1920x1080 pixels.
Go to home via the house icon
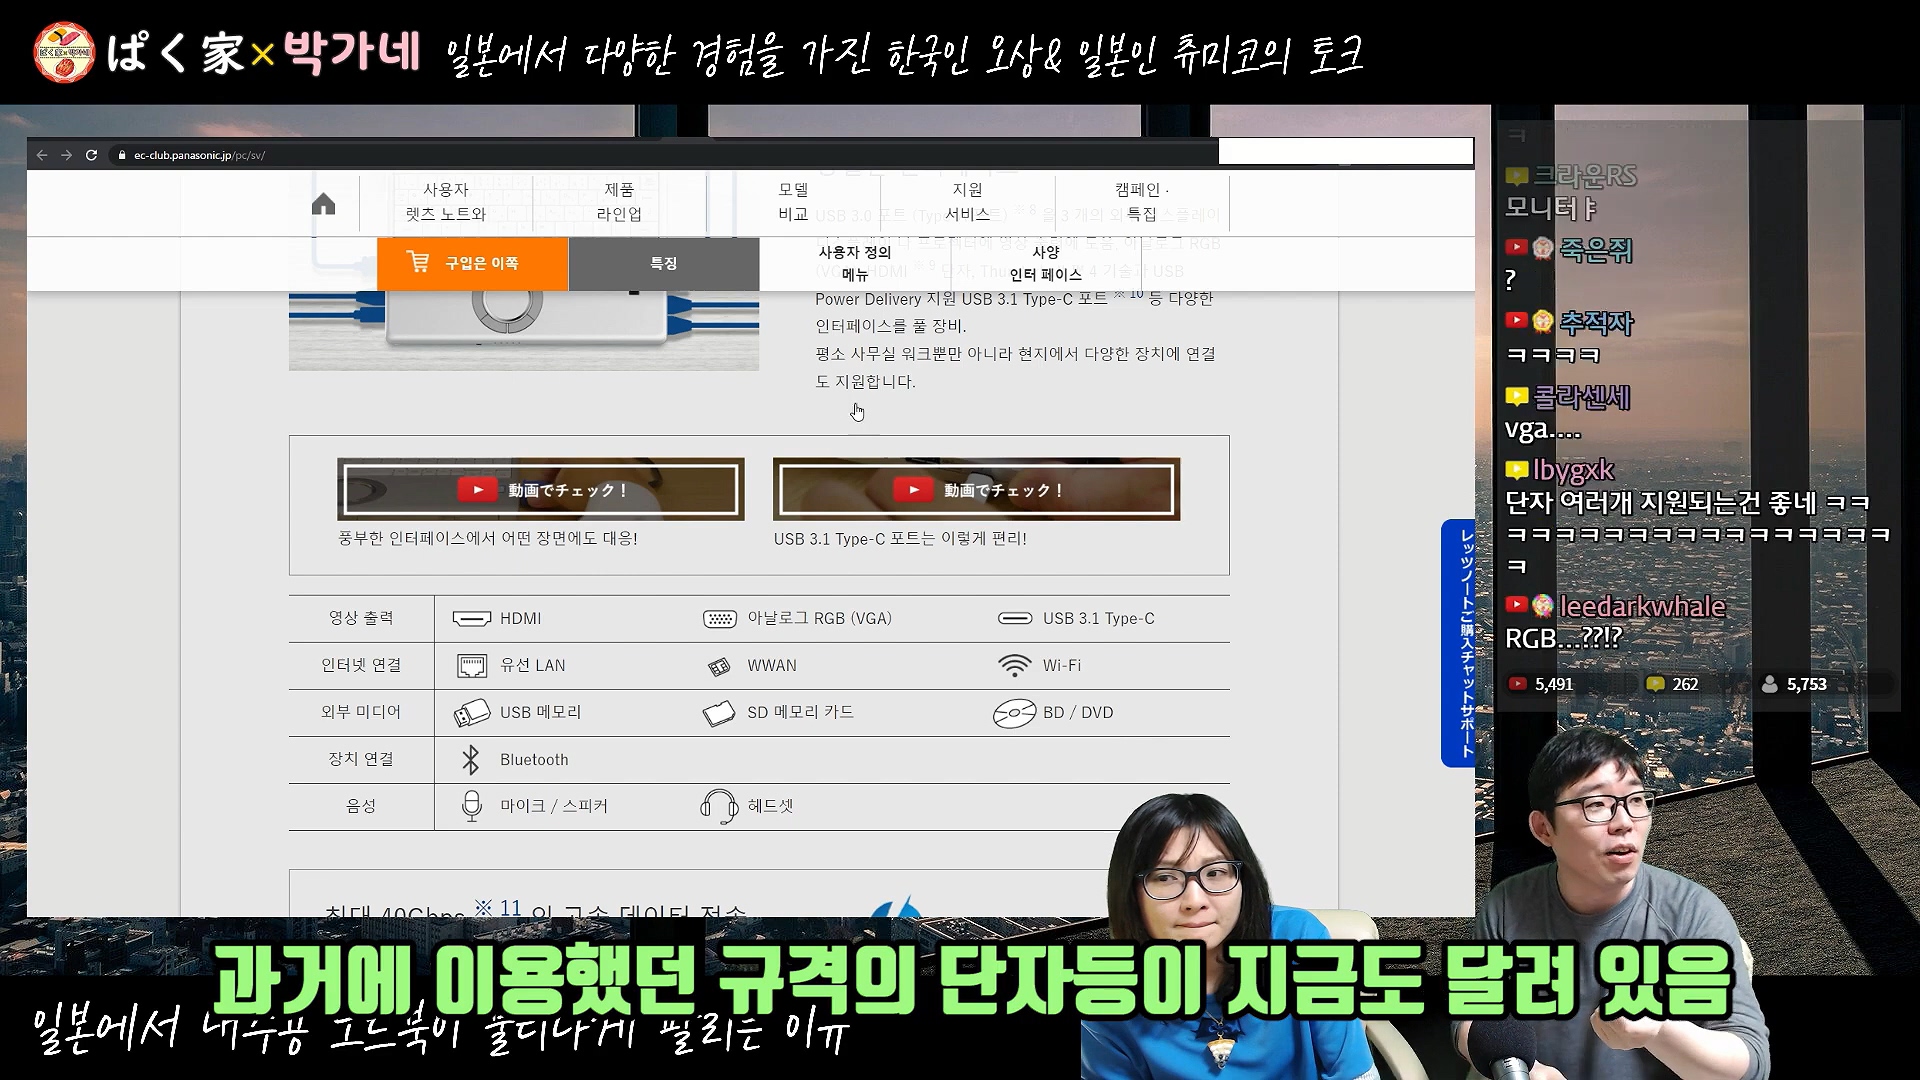tap(323, 204)
